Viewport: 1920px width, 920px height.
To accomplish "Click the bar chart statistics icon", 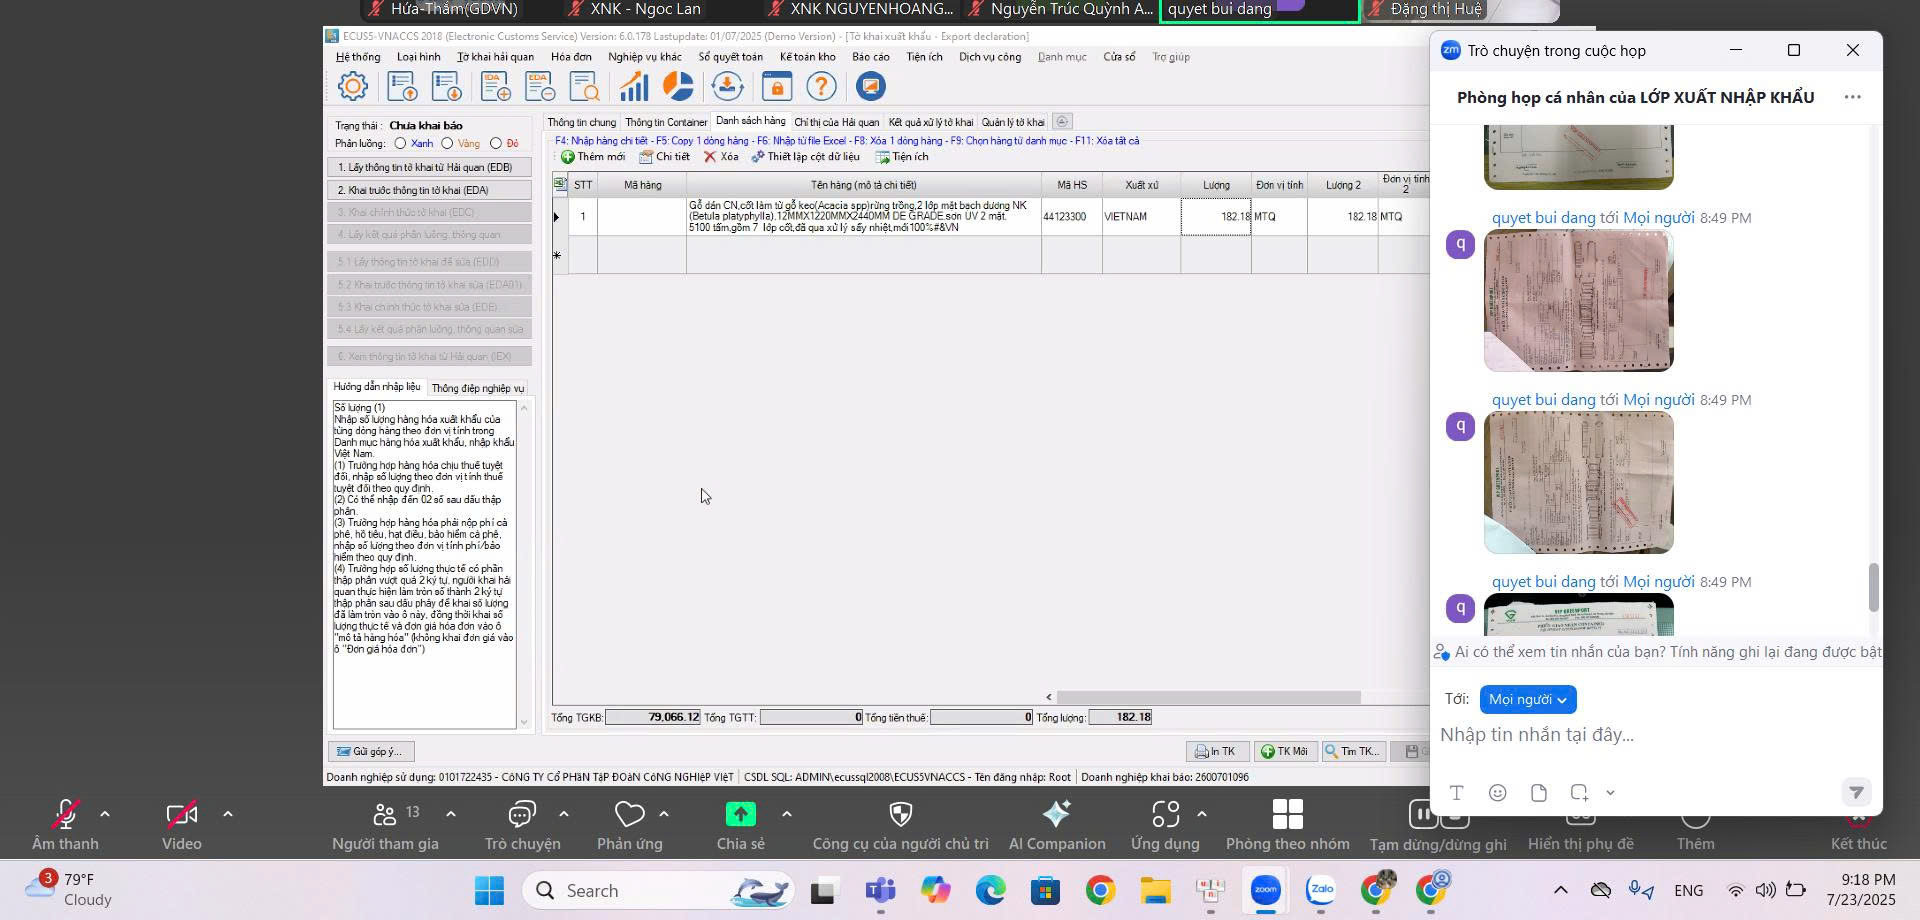I will click(x=633, y=87).
